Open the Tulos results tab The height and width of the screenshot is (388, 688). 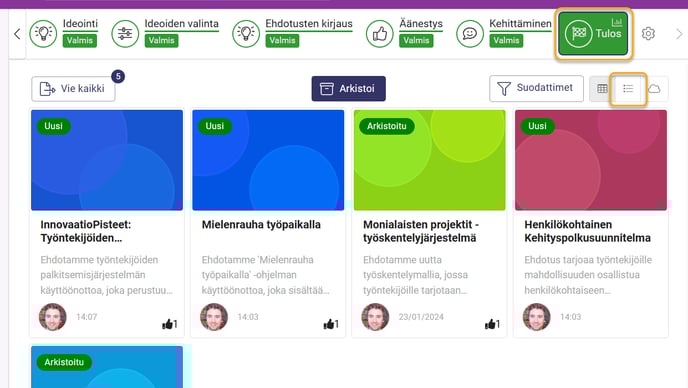coord(593,33)
